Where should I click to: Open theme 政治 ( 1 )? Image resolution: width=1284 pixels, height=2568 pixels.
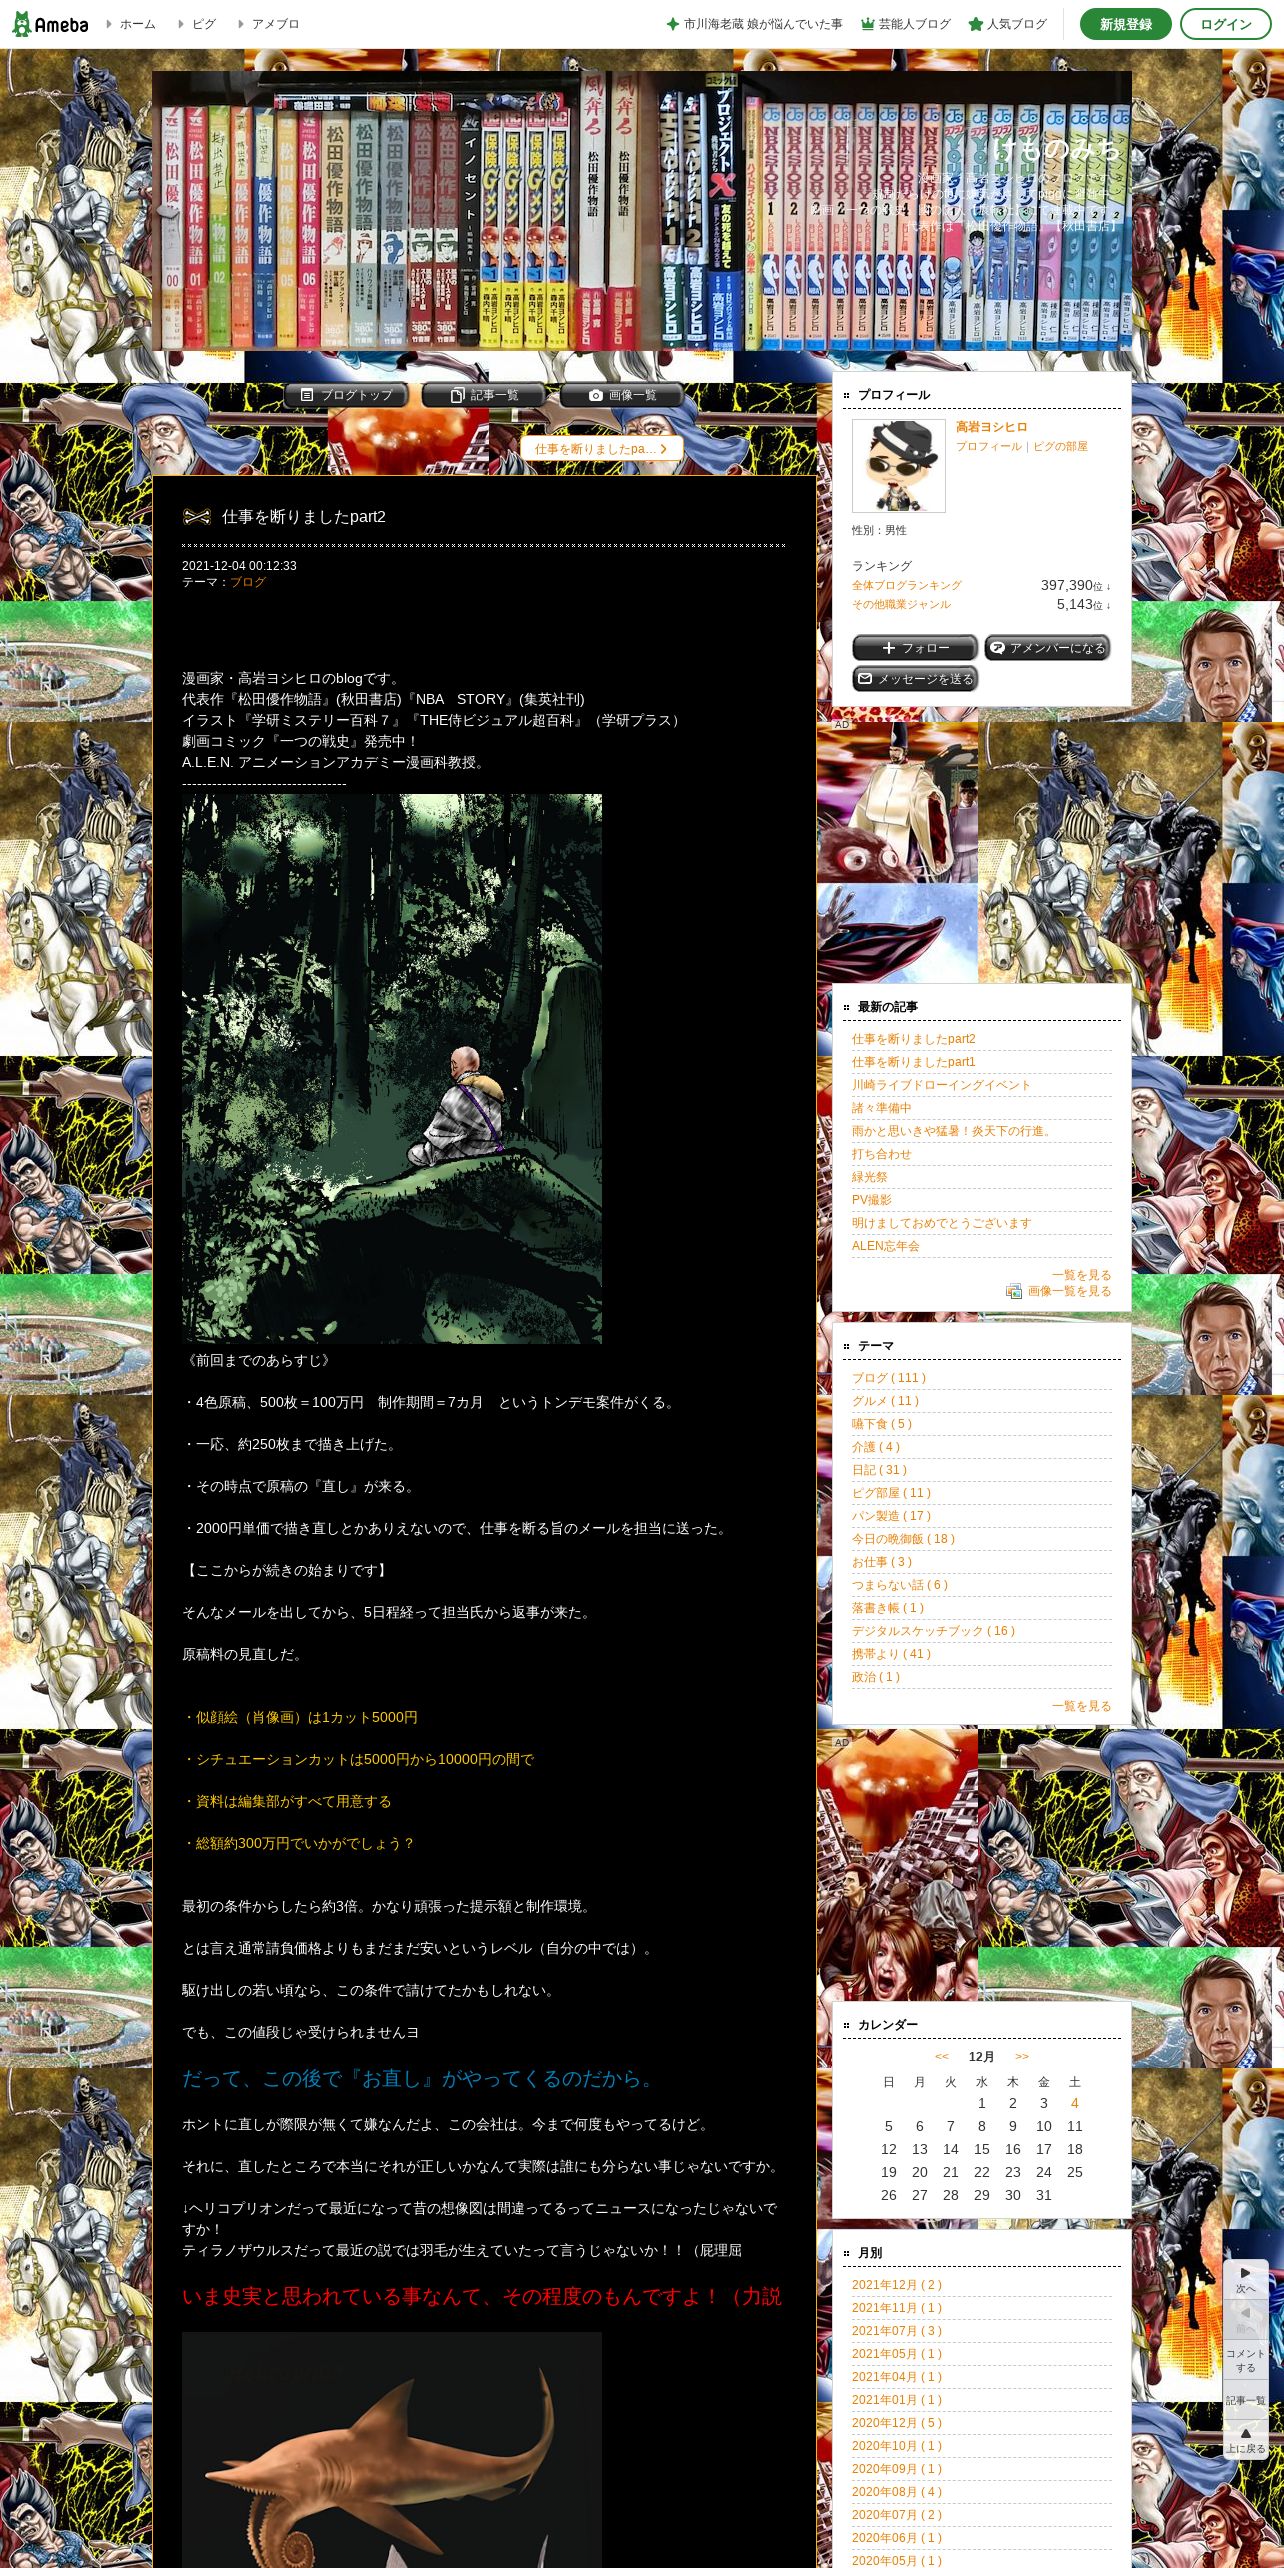(875, 1677)
